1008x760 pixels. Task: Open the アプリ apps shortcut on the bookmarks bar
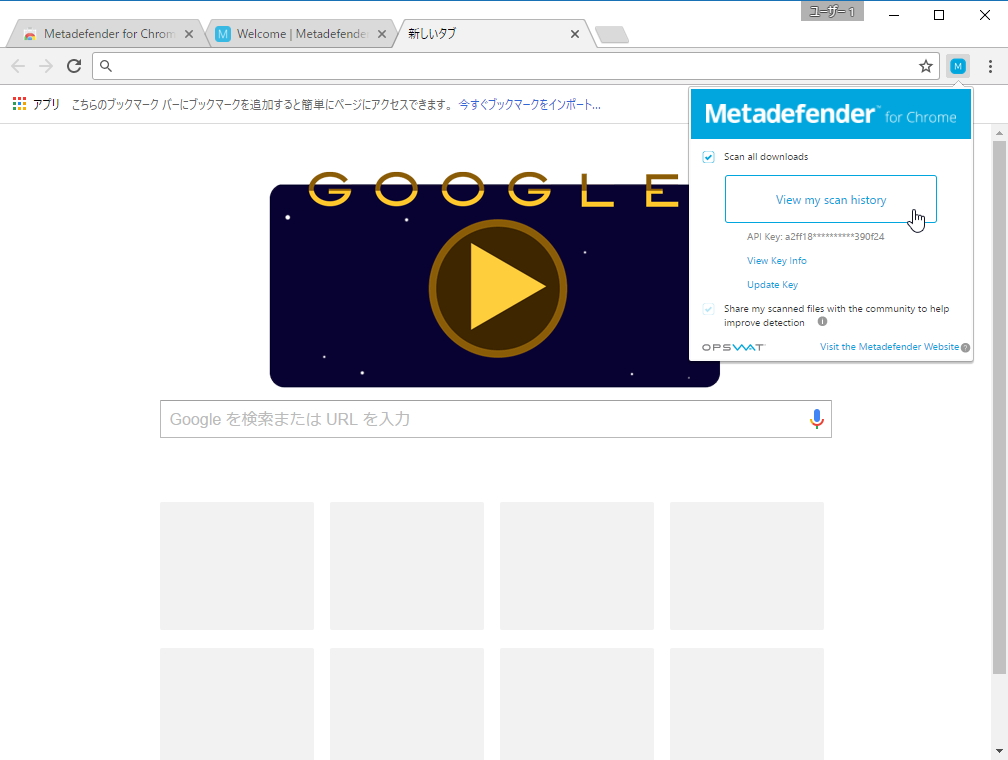[x=37, y=103]
